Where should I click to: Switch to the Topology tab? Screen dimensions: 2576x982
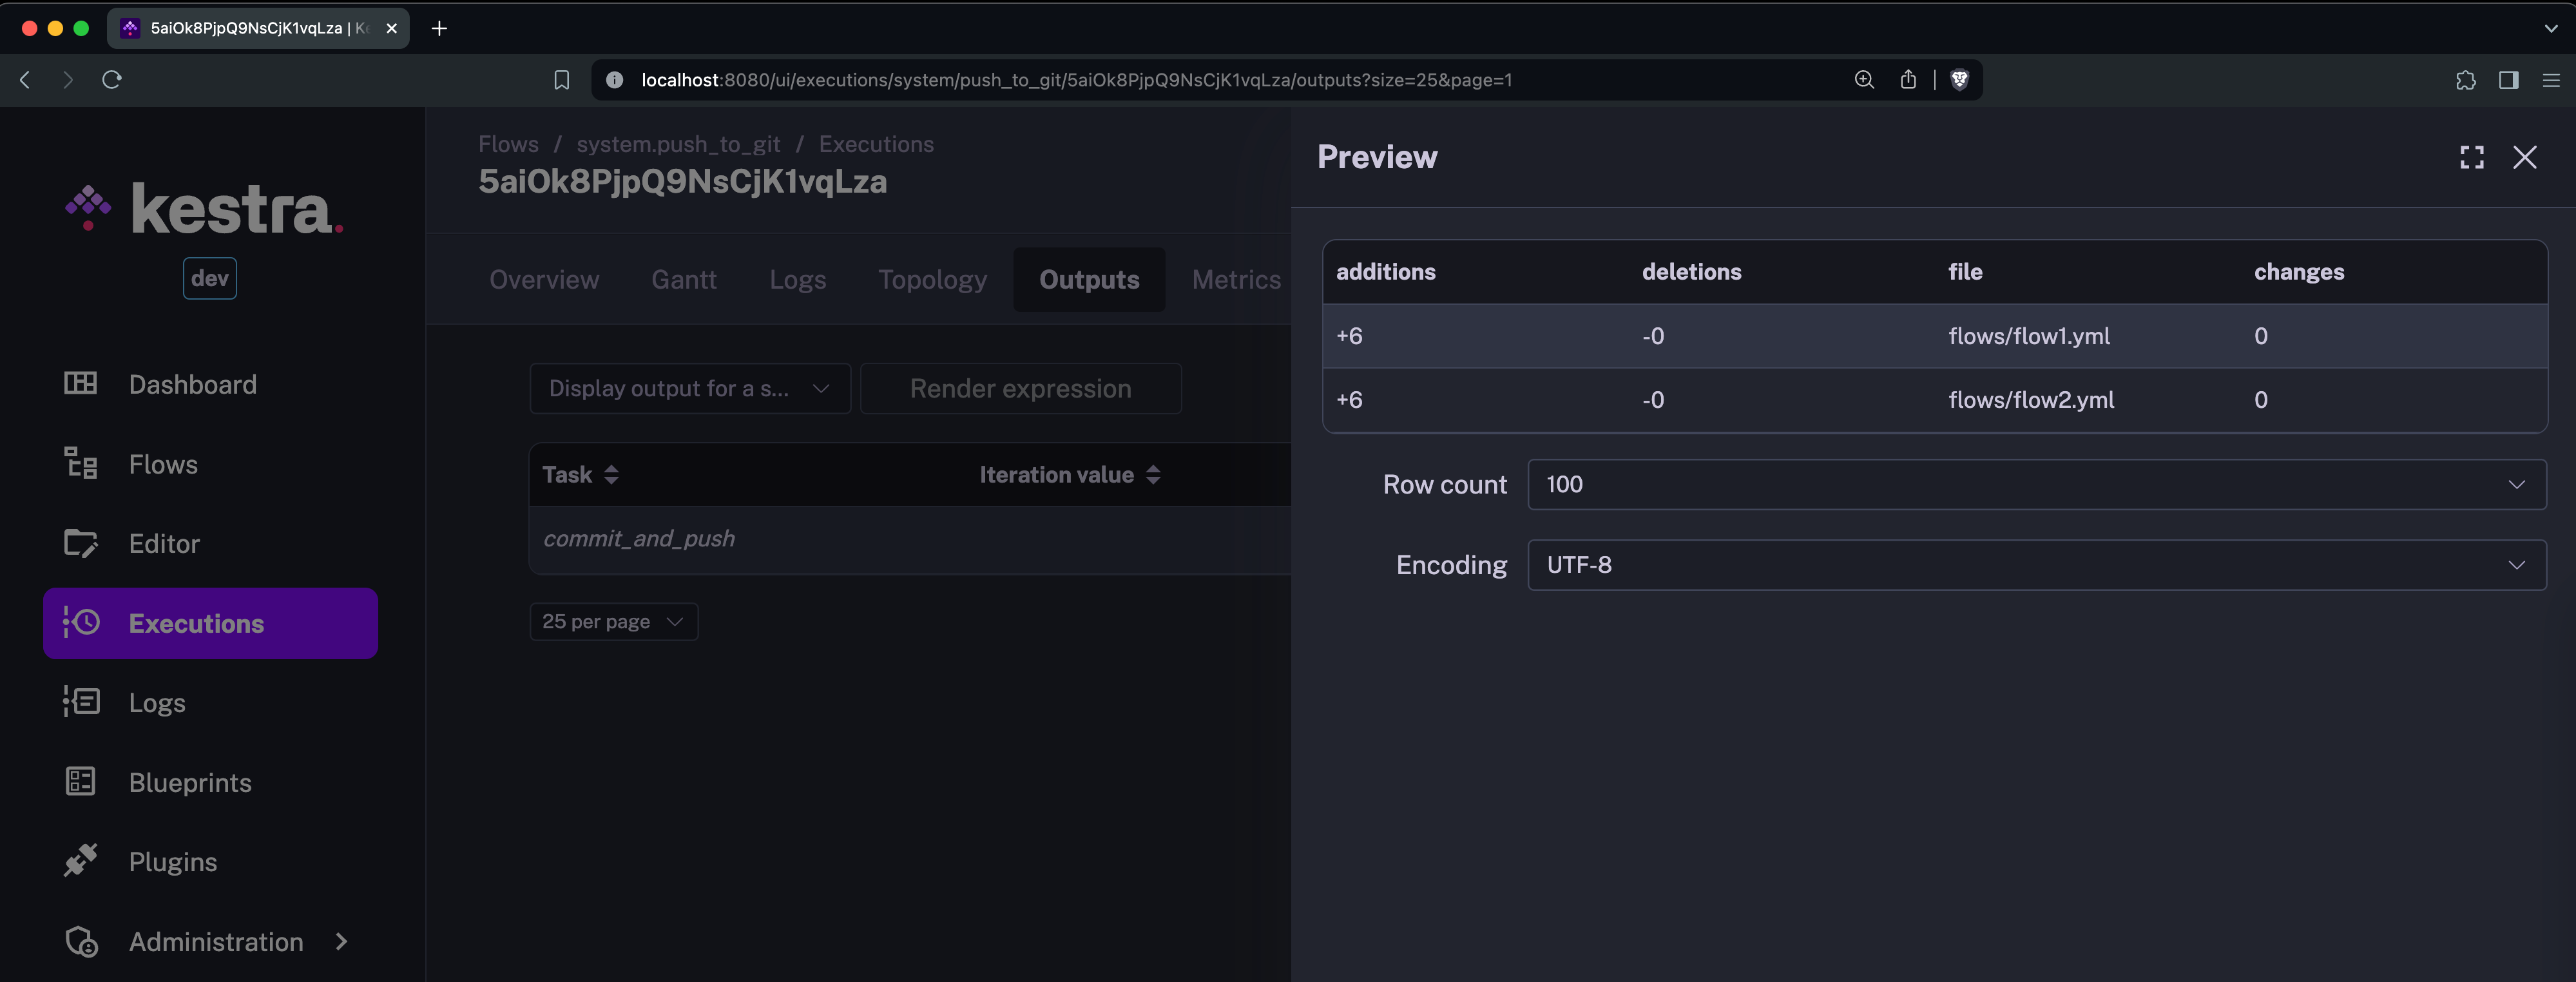(932, 280)
